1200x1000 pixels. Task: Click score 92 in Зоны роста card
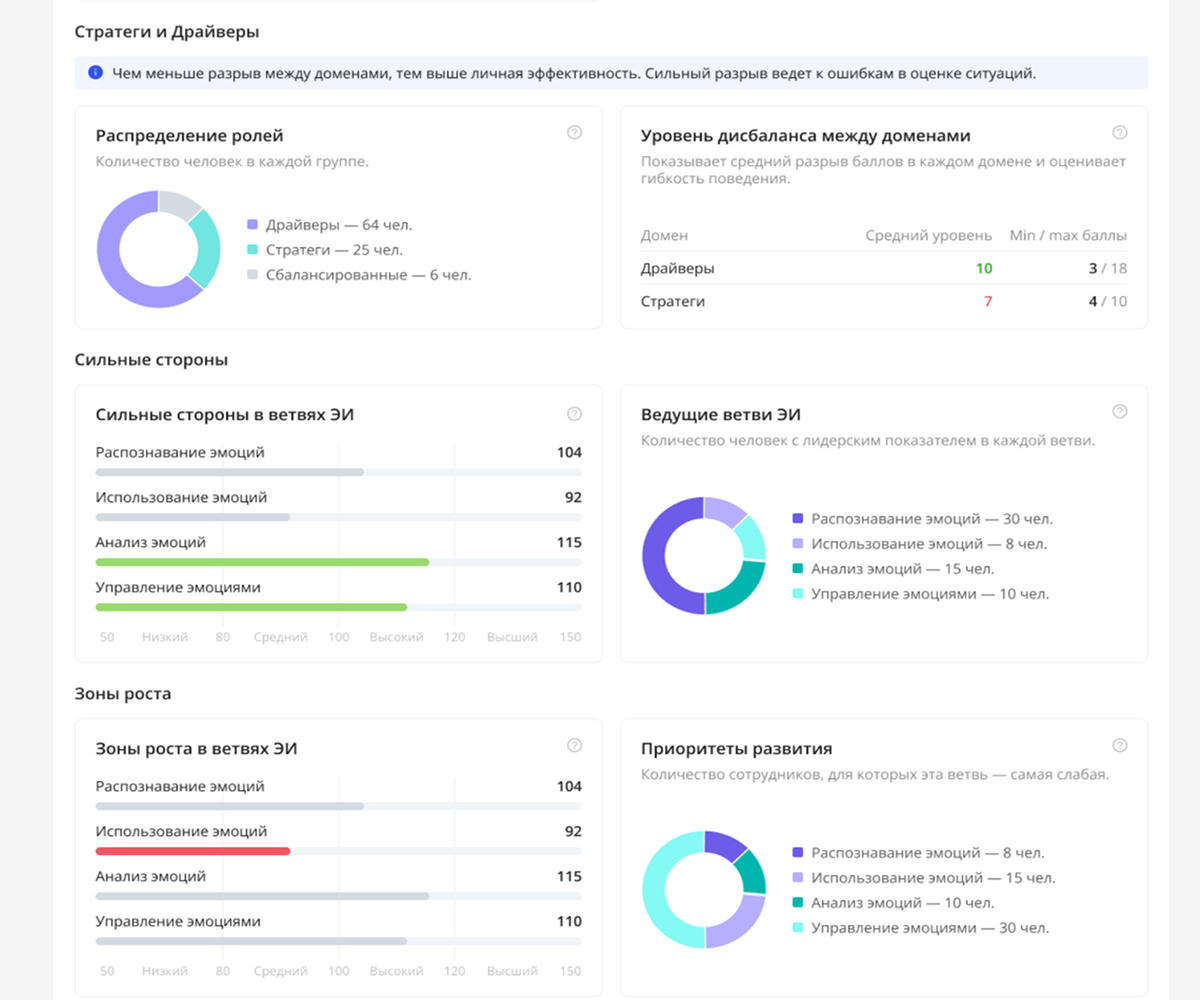pos(573,831)
